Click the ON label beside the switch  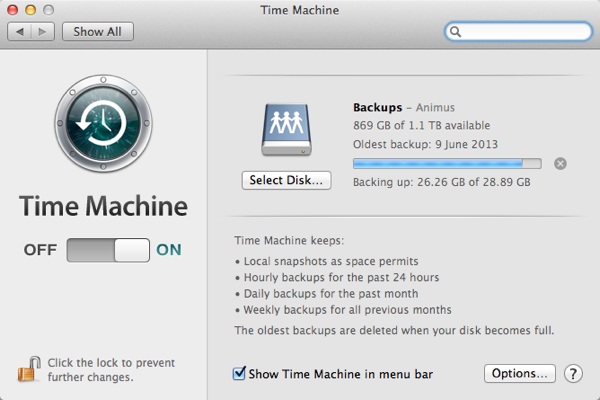169,250
